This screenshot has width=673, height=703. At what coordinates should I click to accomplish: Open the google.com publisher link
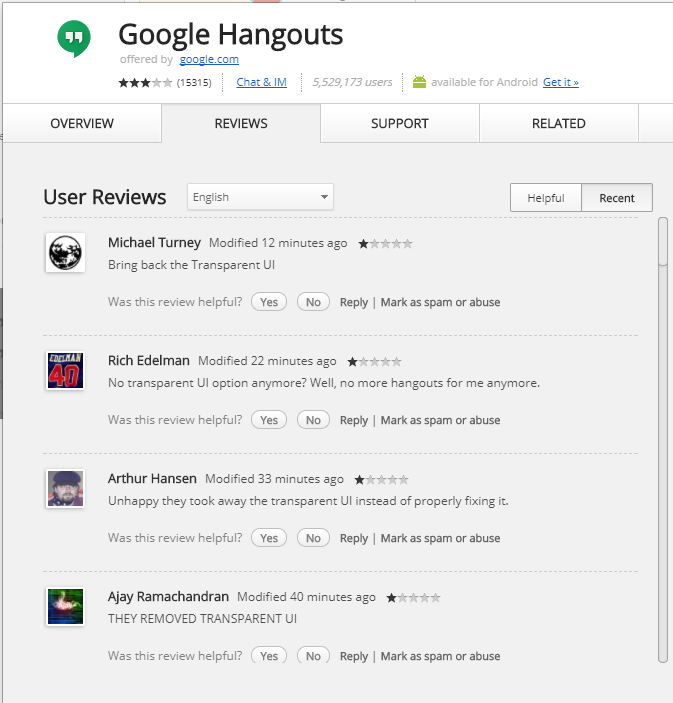[x=209, y=59]
